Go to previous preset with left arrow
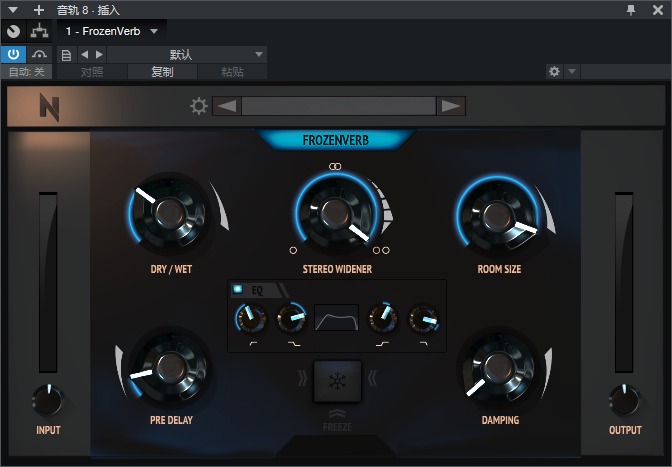672x467 pixels. 227,107
